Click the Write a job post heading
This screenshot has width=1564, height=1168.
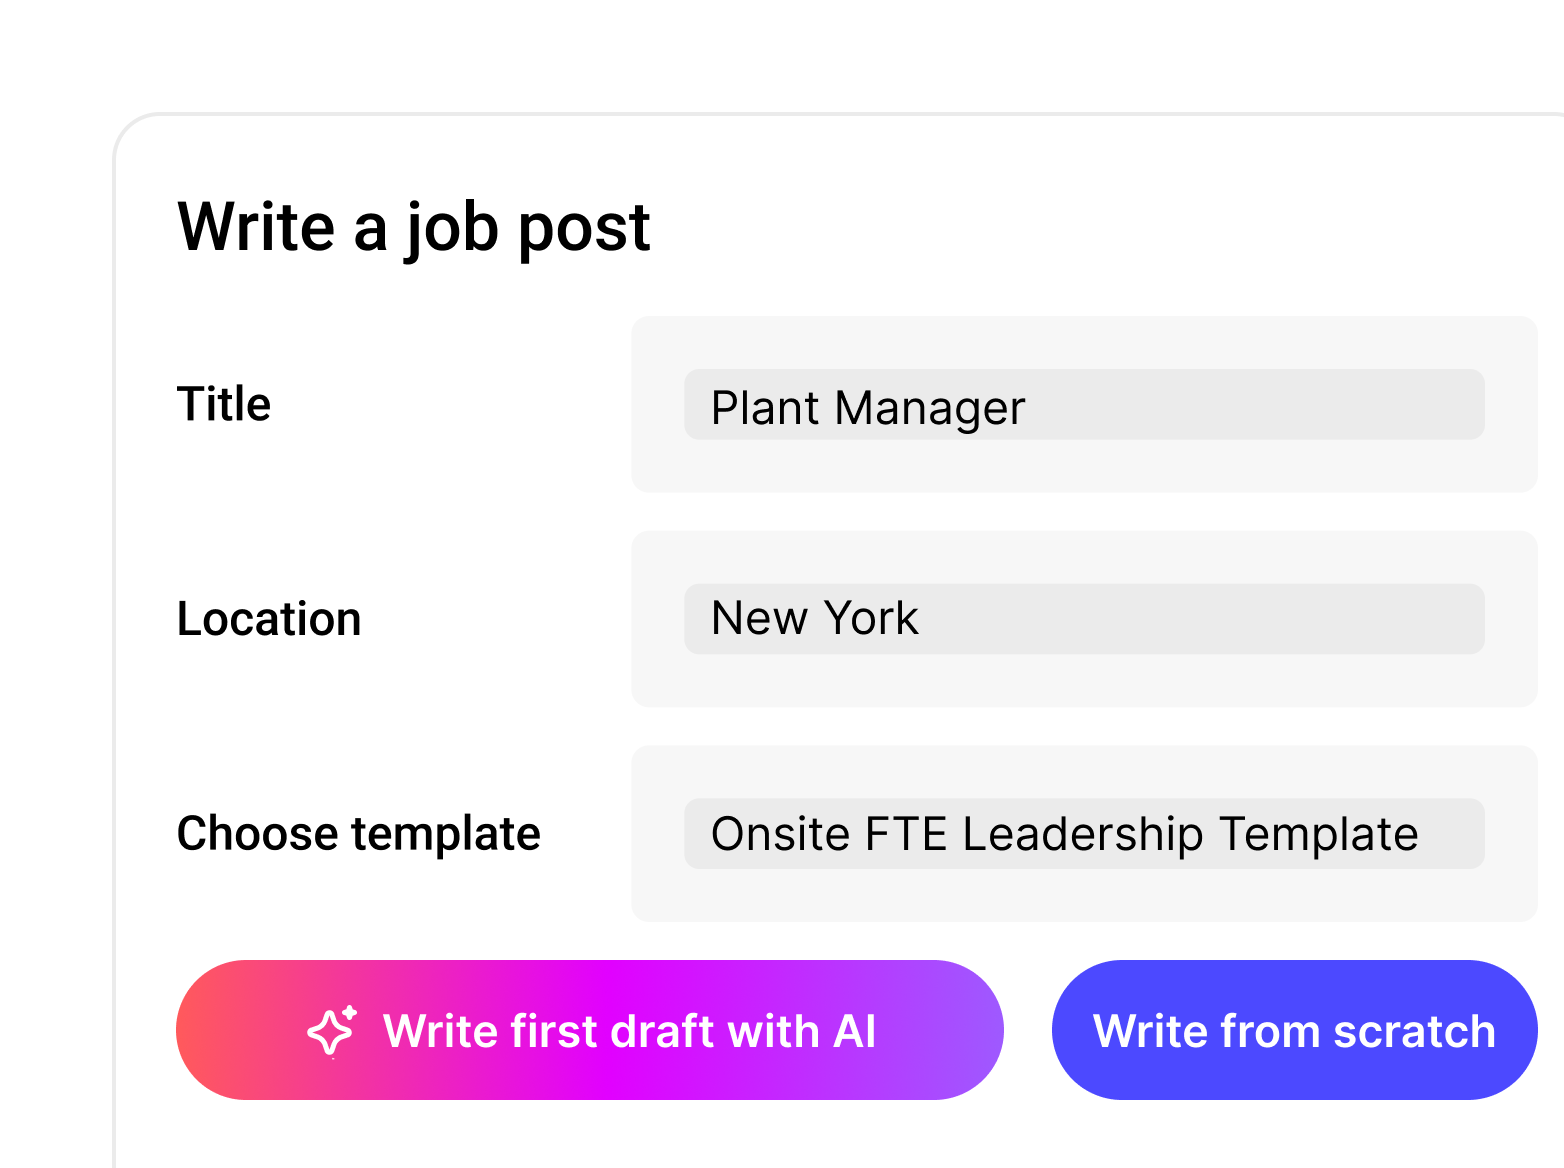[413, 228]
